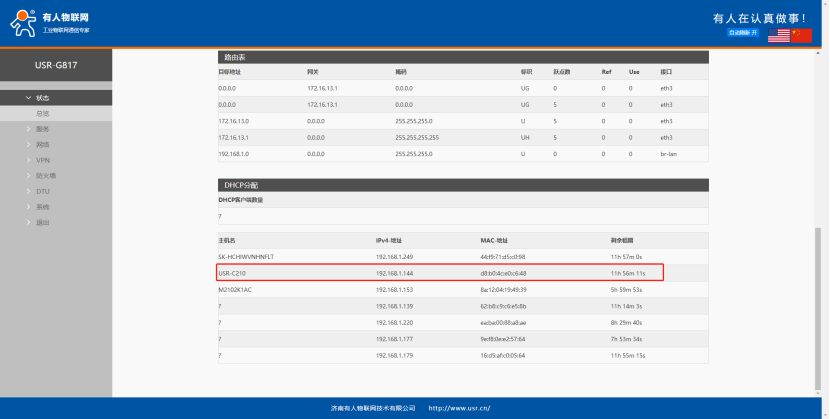The height and width of the screenshot is (419, 830).
Task: Open the 系统 system menu
Action: point(42,206)
